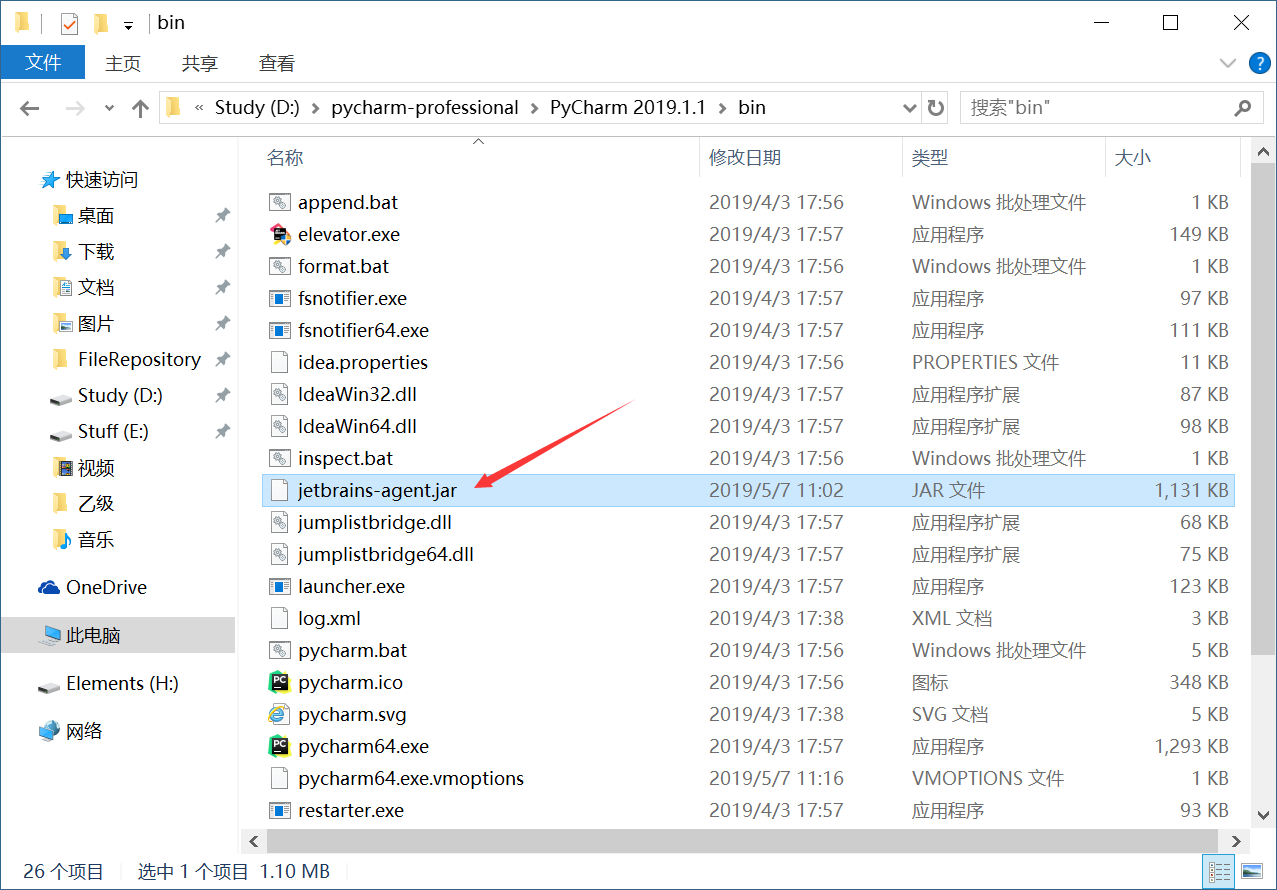Click the idea.properties file icon
Image resolution: width=1277 pixels, height=890 pixels.
point(279,362)
